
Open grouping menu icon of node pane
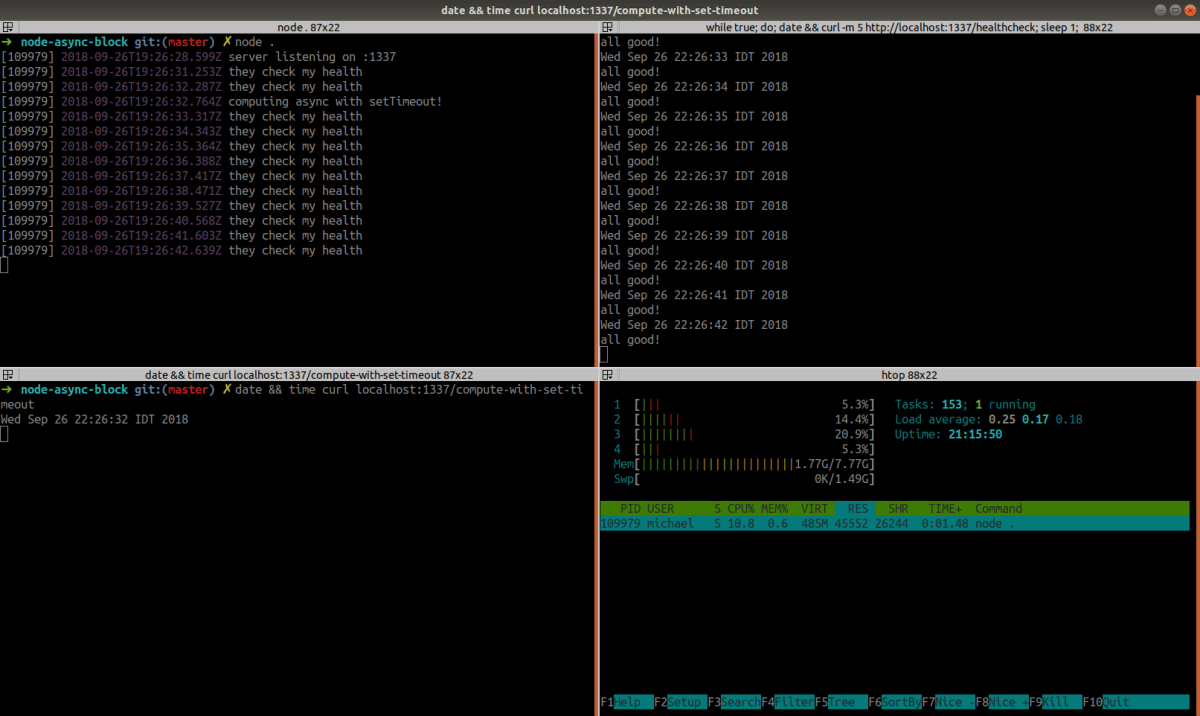tap(6, 27)
